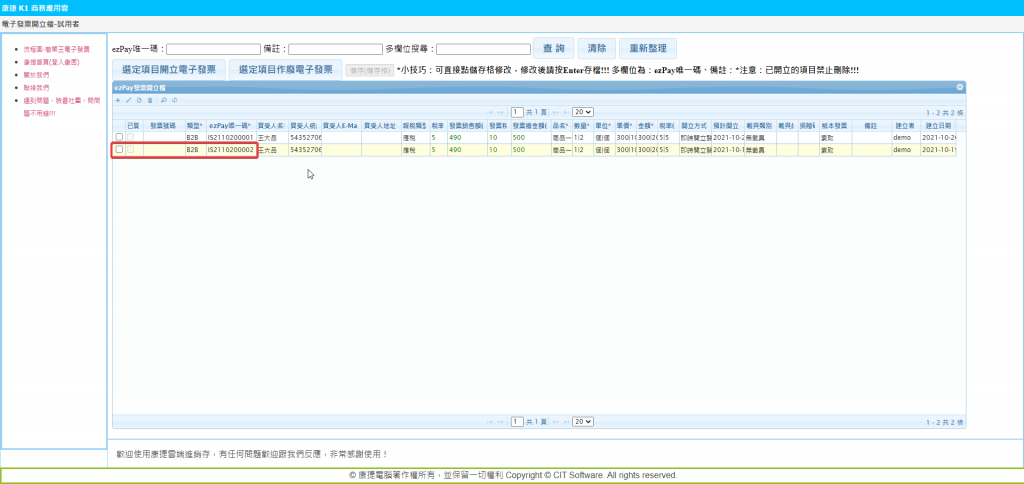Open the bottom rows-per-page dropdown showing 20
This screenshot has height=484, width=1024.
[x=582, y=422]
